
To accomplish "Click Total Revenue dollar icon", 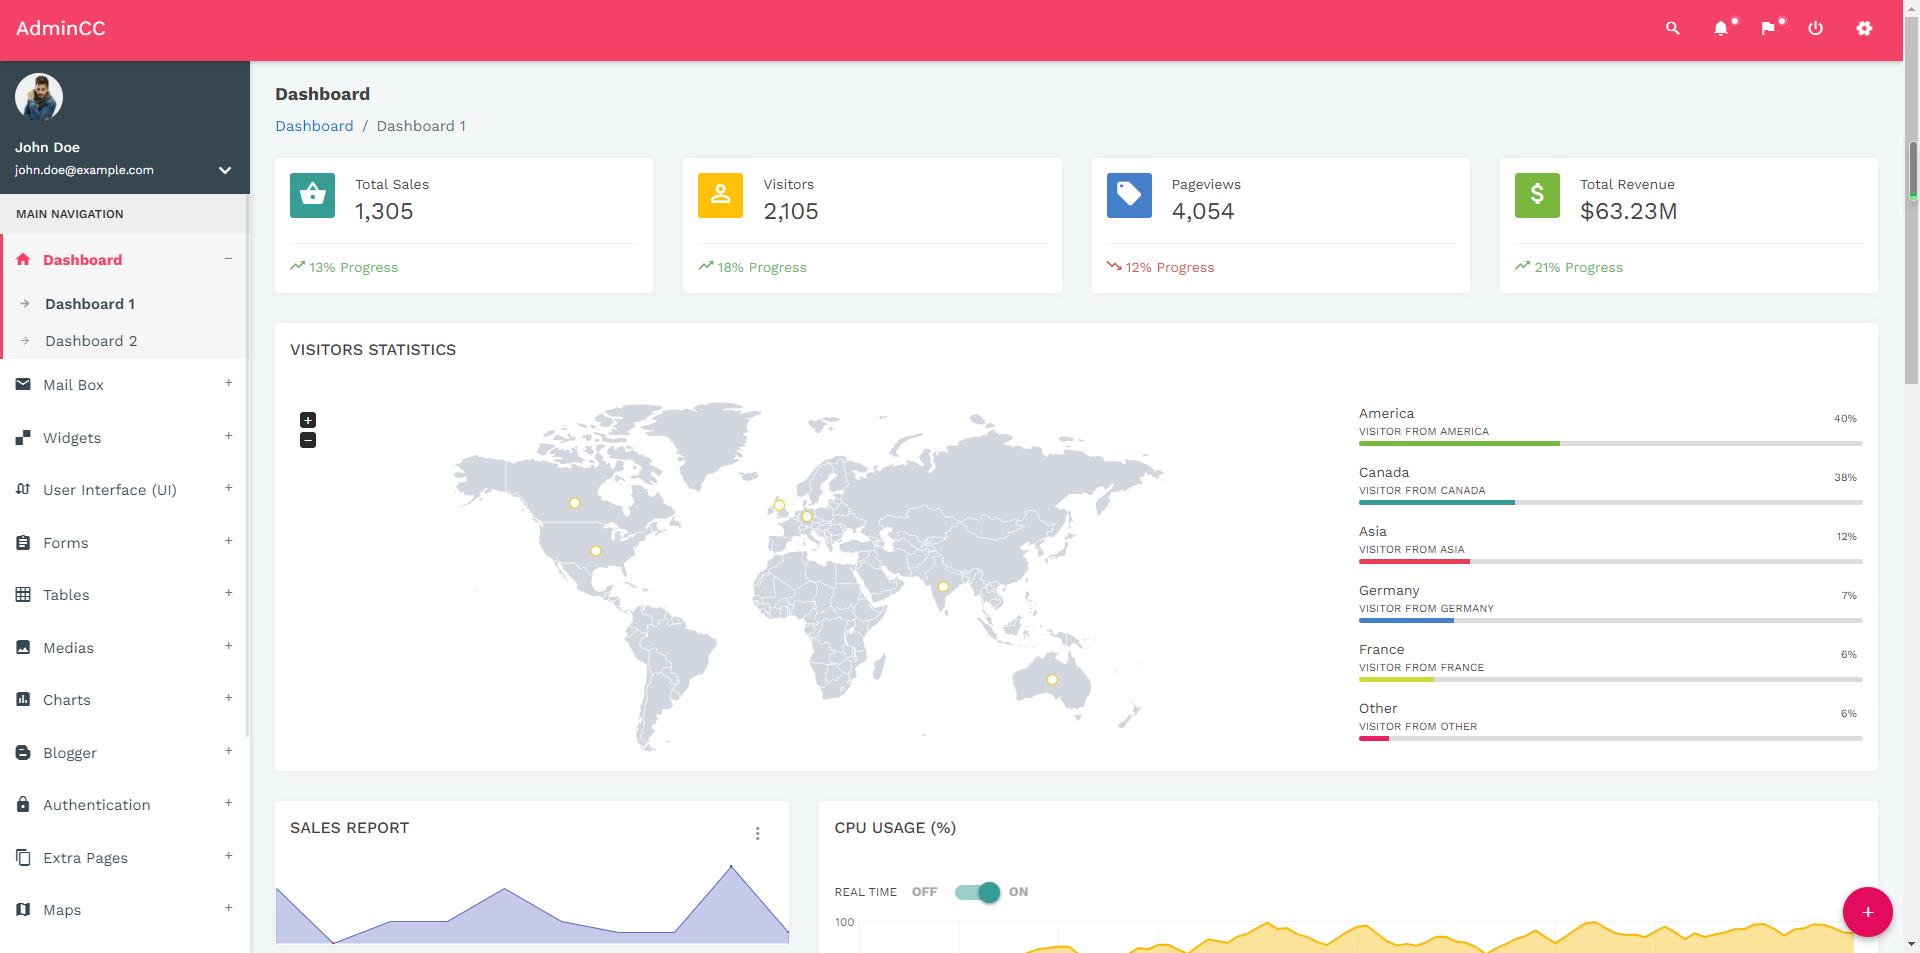I will point(1537,195).
